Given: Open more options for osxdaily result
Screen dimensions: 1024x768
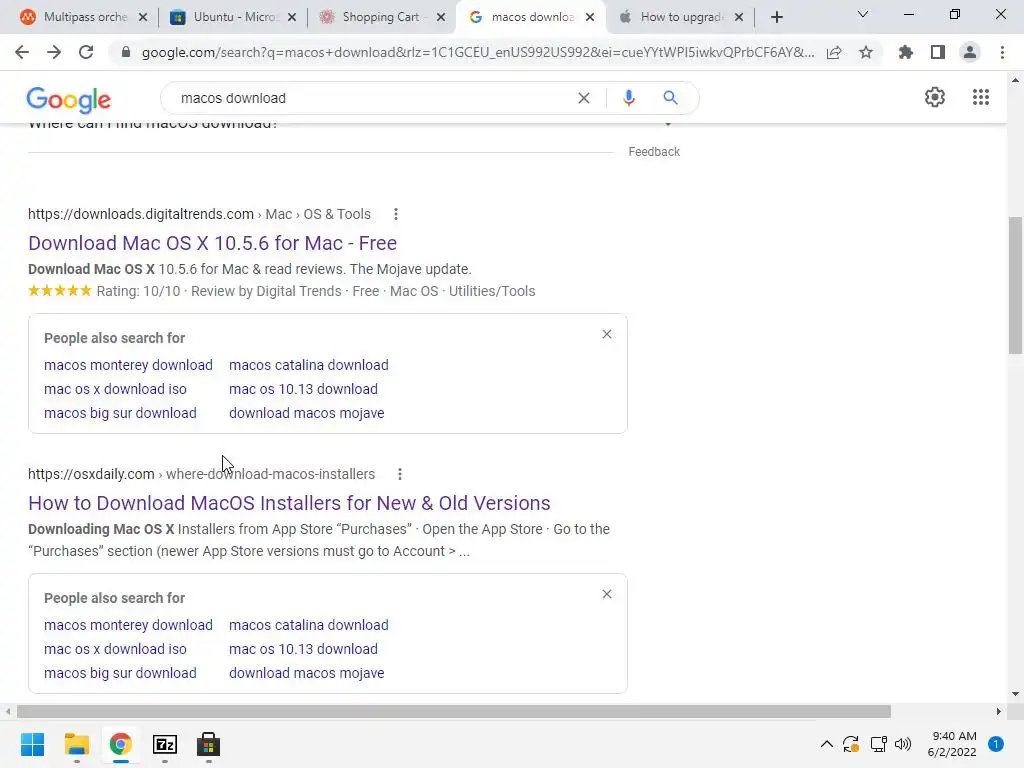Looking at the screenshot, I should coord(400,474).
